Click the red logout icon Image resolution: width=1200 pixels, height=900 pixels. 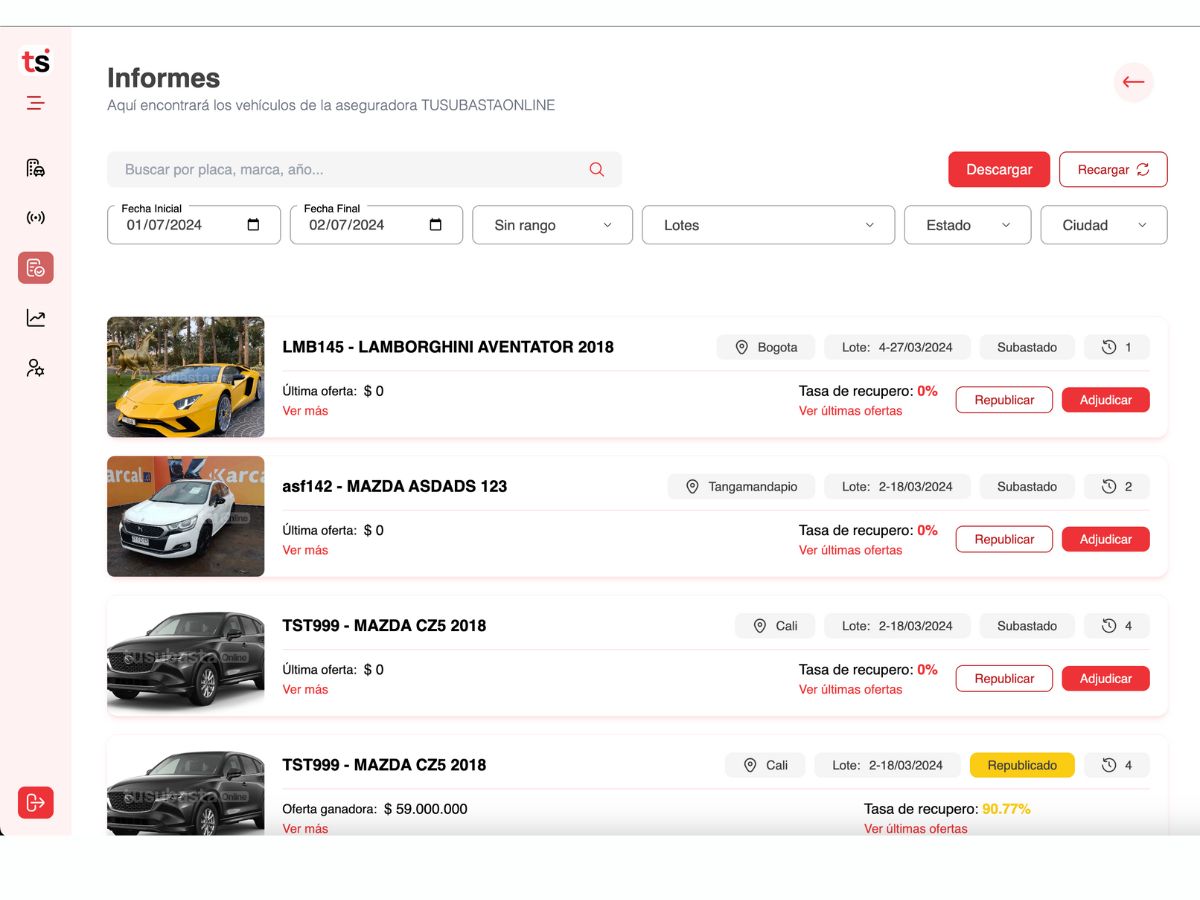35,802
